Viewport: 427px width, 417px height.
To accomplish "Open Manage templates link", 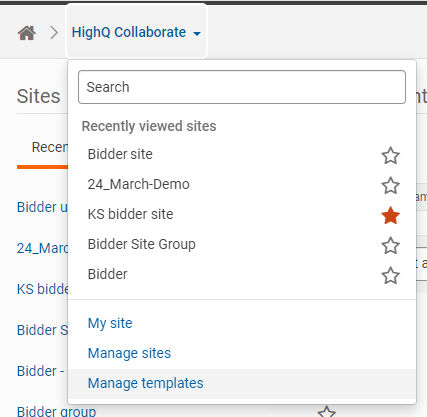I will click(146, 383).
